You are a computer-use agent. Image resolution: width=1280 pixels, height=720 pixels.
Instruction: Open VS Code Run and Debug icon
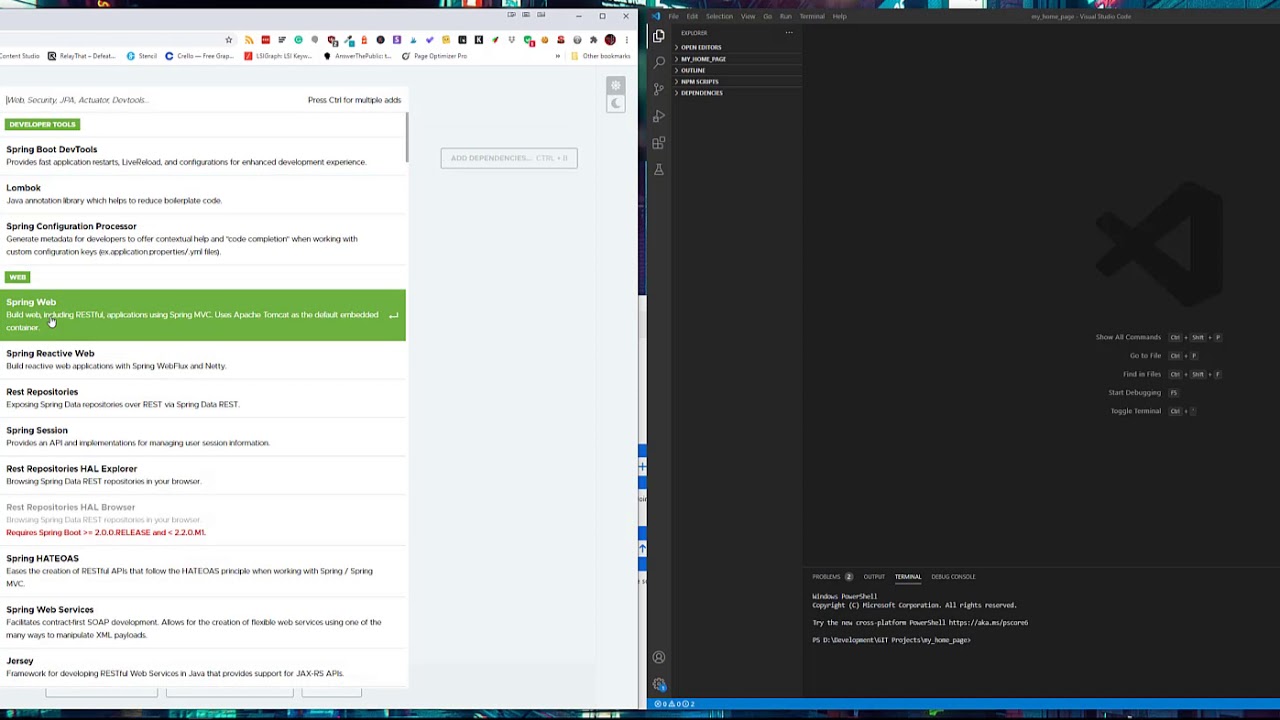(x=658, y=116)
